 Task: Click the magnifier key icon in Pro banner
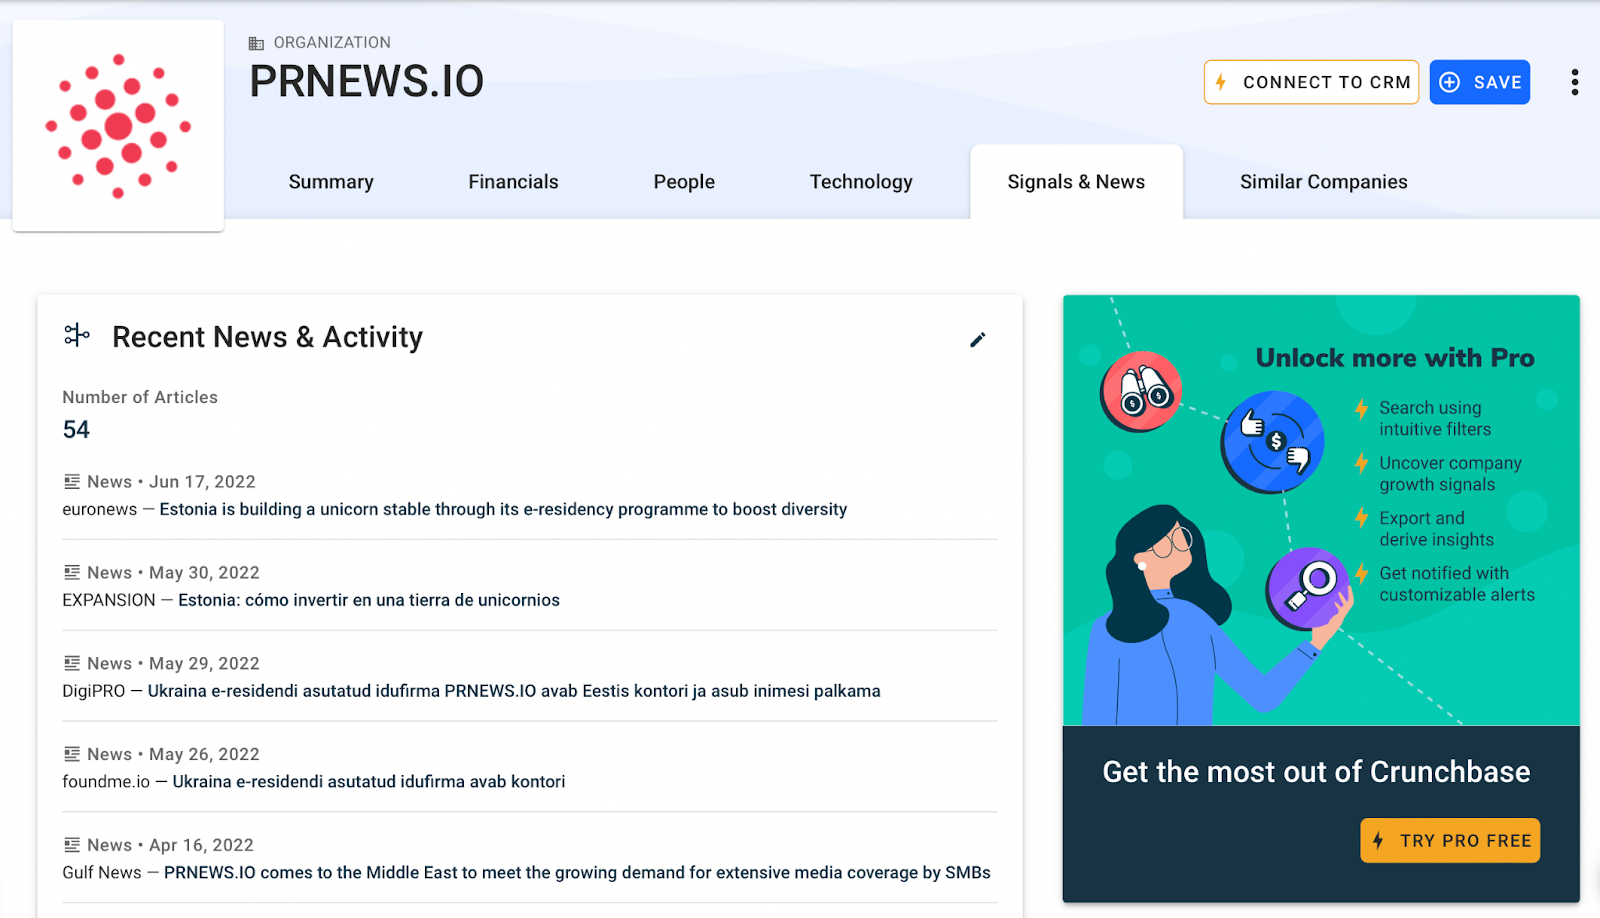click(x=1309, y=588)
